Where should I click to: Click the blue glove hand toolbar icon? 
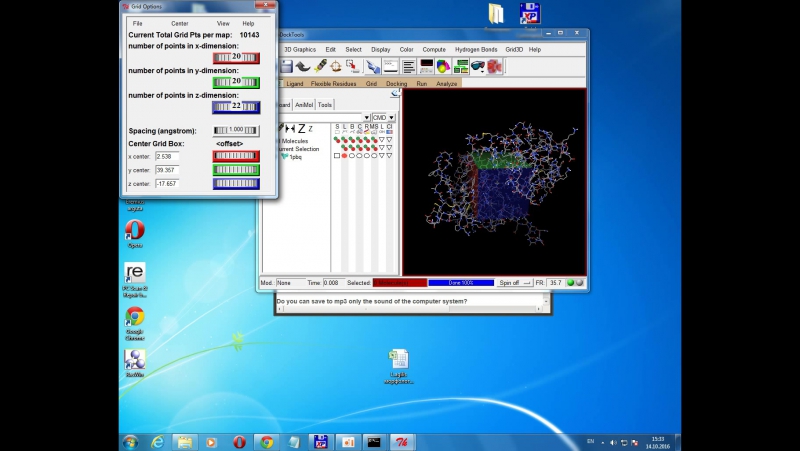(x=373, y=66)
